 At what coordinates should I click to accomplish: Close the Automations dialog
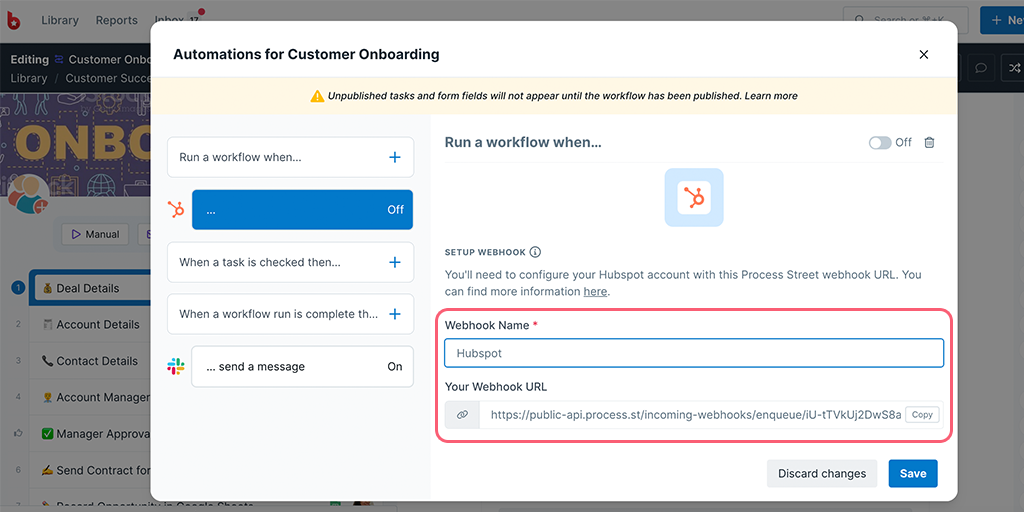[923, 55]
